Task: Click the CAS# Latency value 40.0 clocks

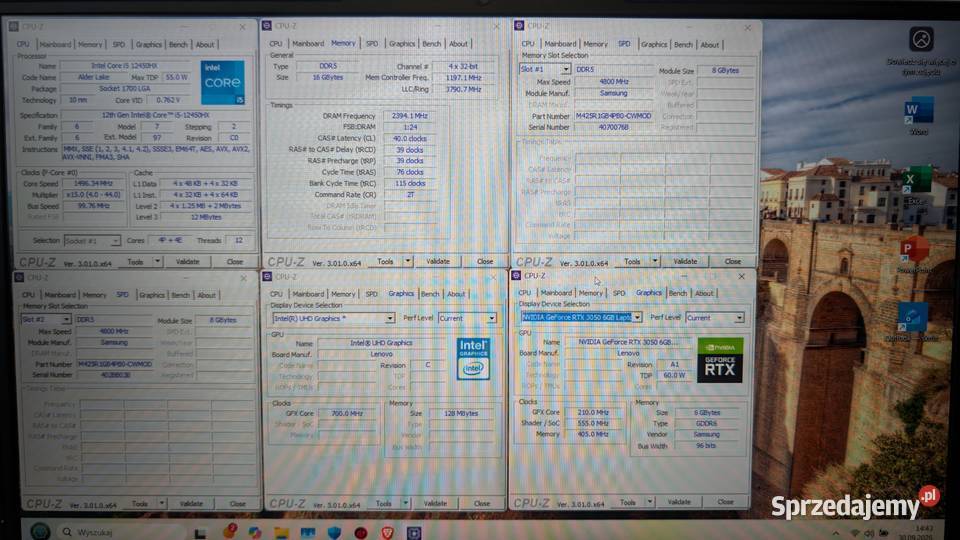Action: pos(410,138)
